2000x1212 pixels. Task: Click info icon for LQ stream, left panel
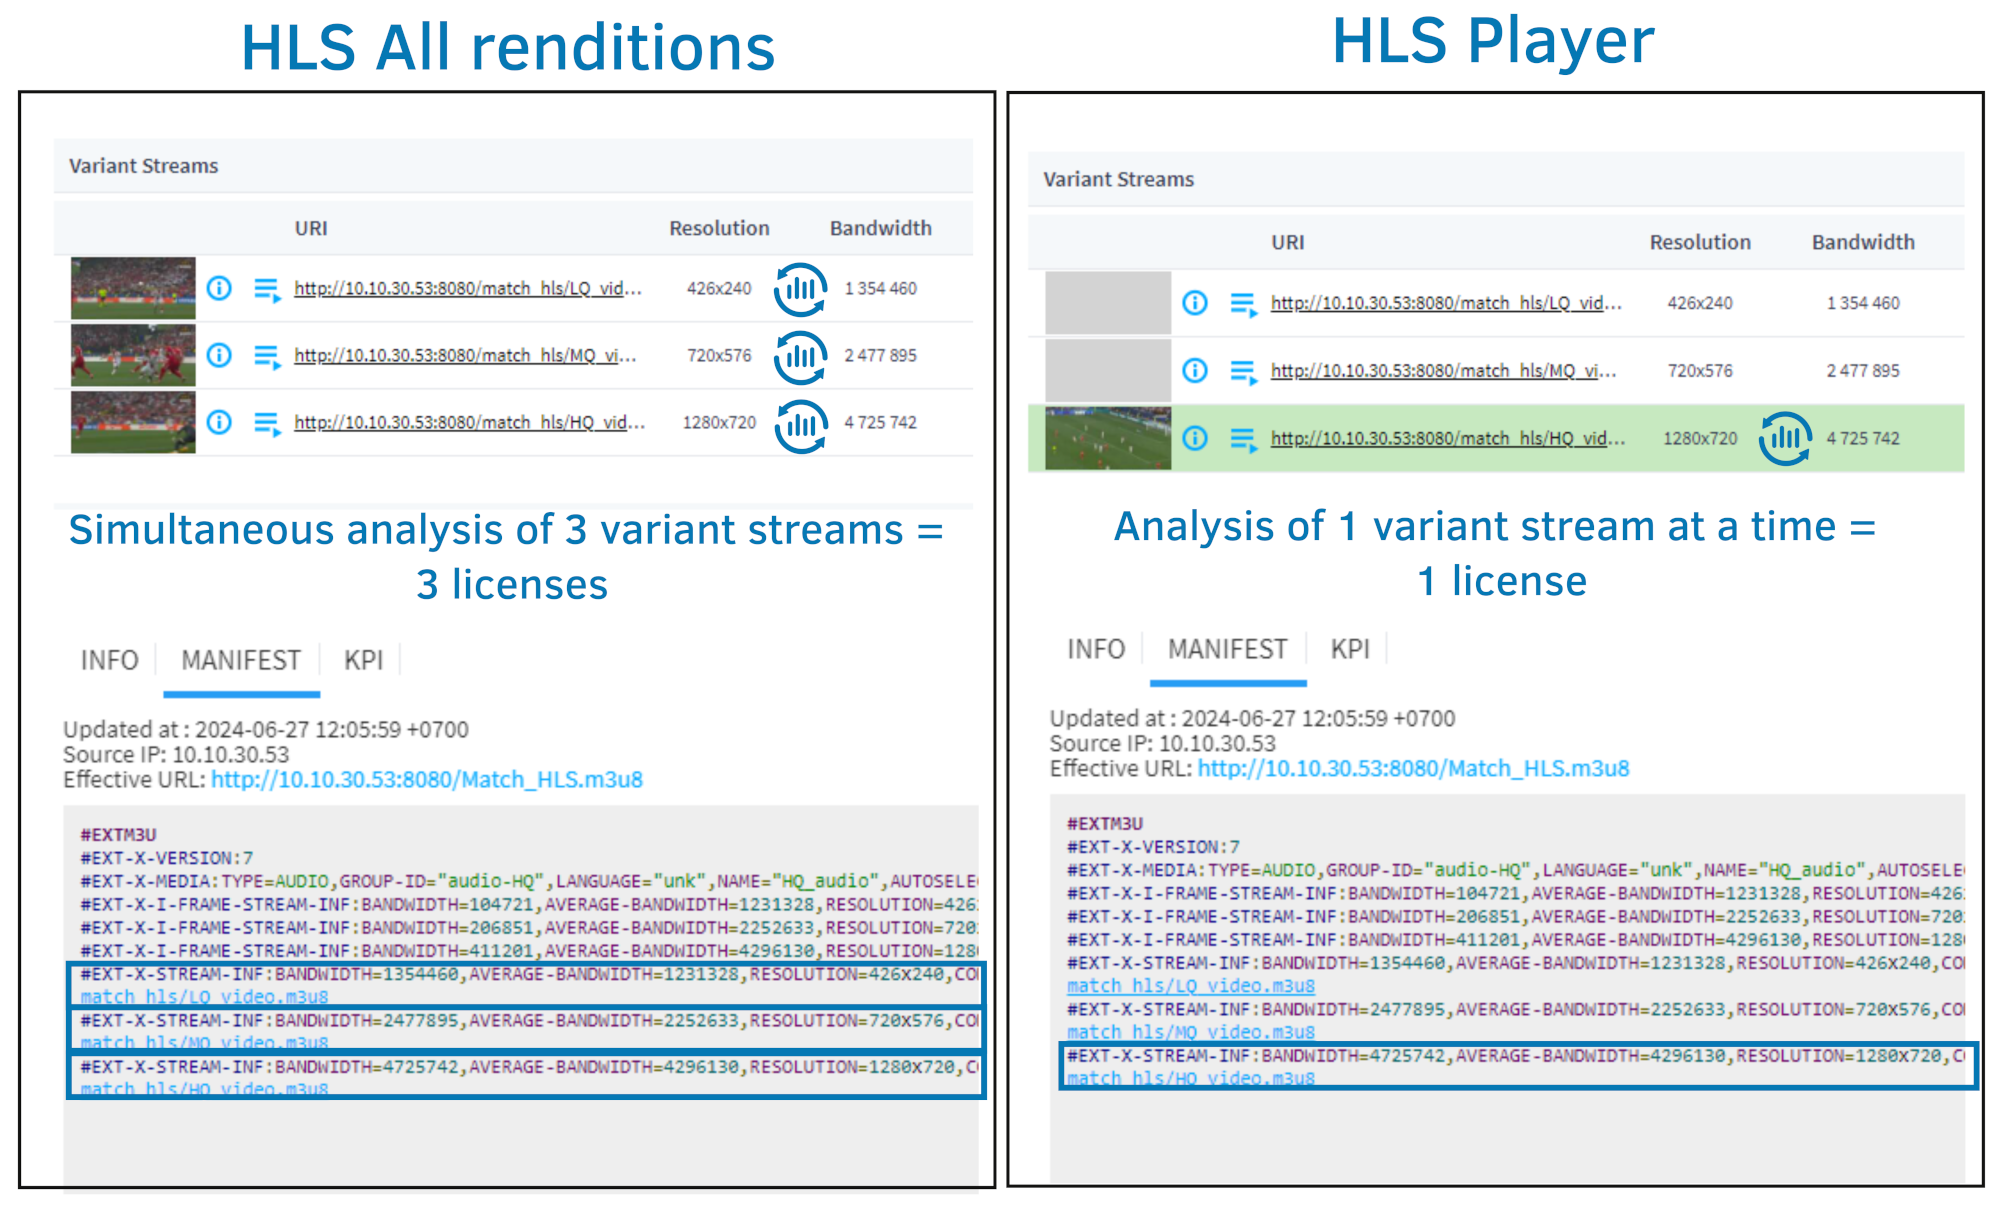(x=219, y=288)
